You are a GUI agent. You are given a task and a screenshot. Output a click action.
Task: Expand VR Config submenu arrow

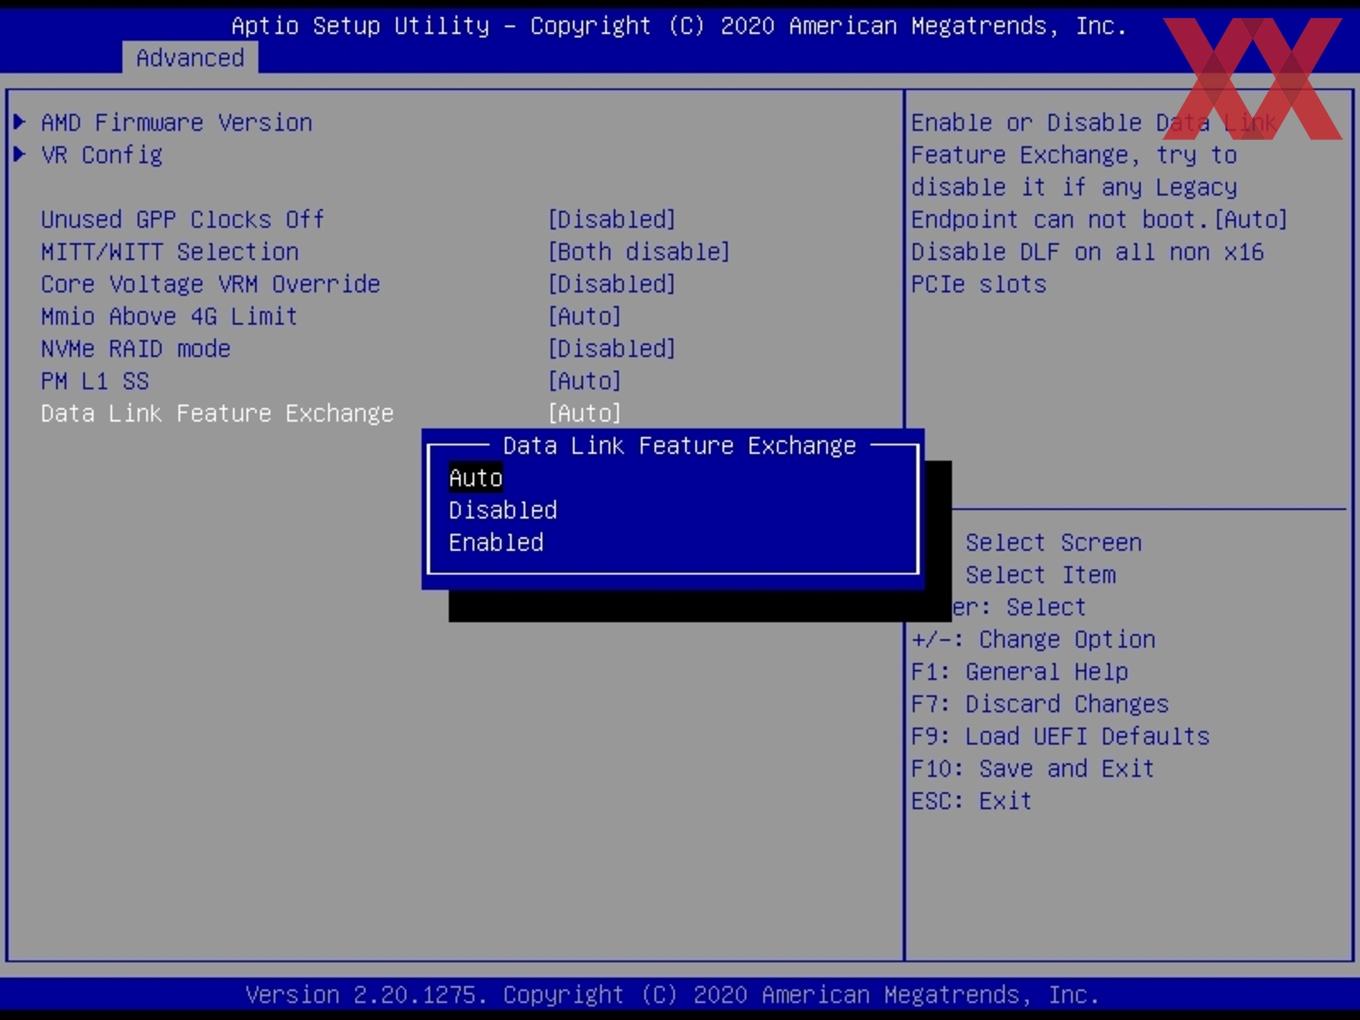[x=20, y=154]
